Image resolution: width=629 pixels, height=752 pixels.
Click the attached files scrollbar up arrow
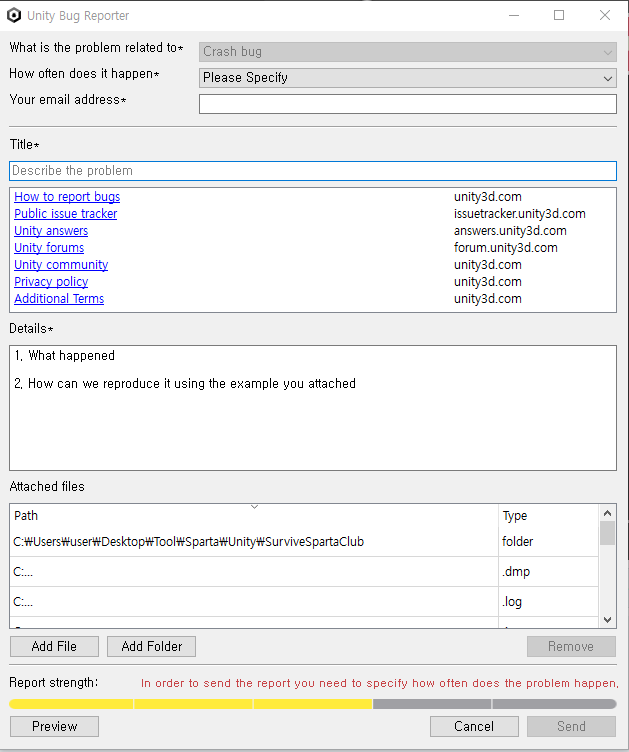point(607,513)
